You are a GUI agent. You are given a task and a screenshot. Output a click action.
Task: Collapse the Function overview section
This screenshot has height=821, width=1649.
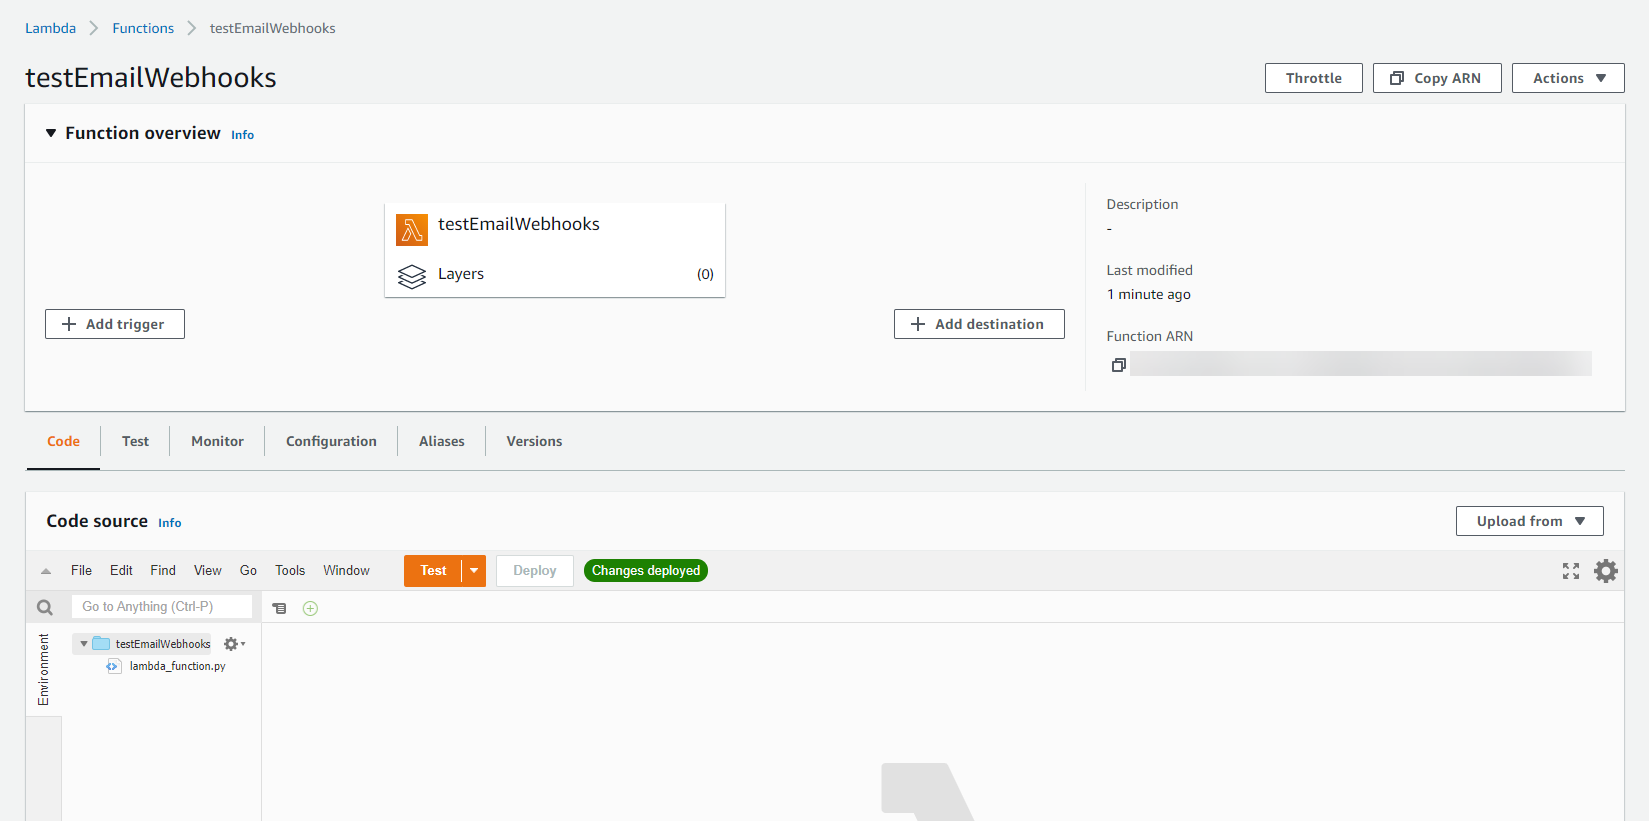(51, 133)
